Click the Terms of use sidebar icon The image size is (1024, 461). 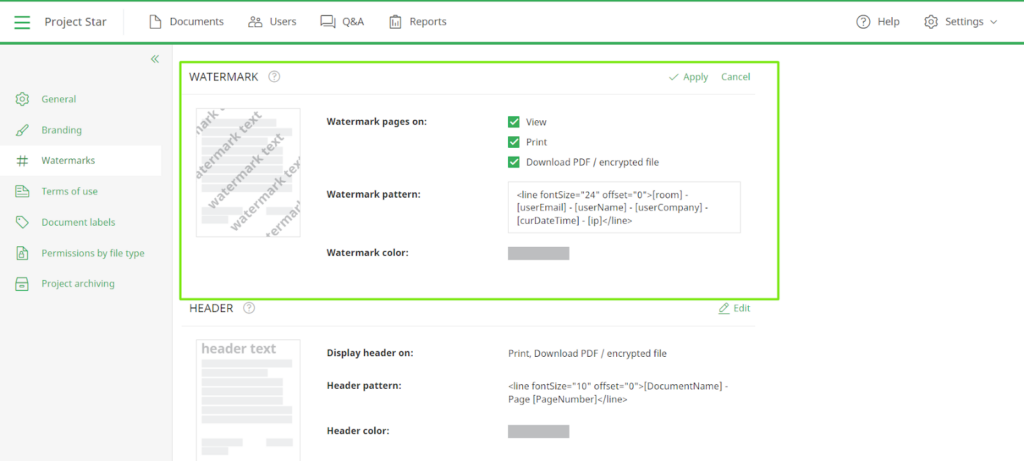22,191
